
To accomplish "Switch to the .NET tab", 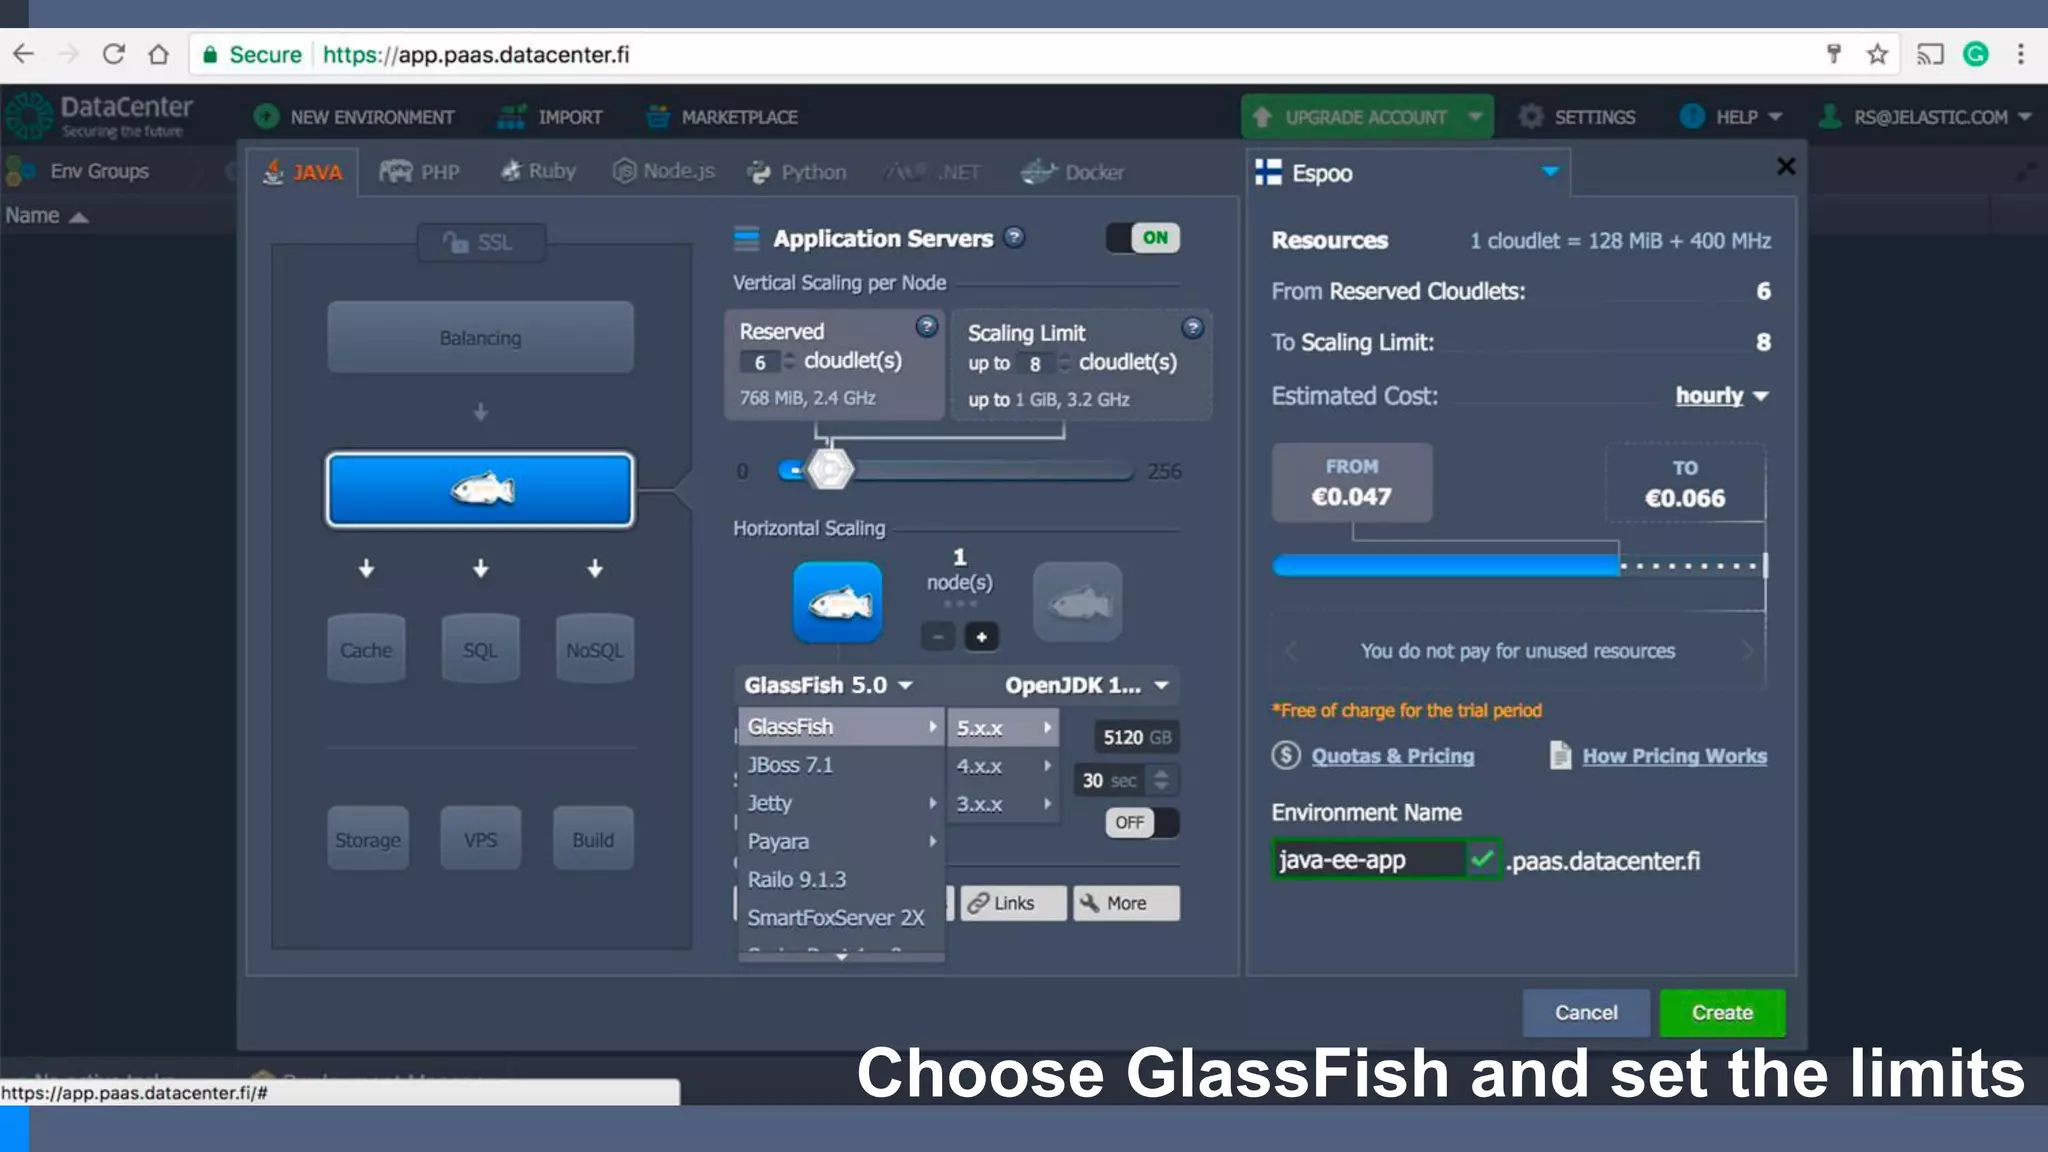I will 933,172.
